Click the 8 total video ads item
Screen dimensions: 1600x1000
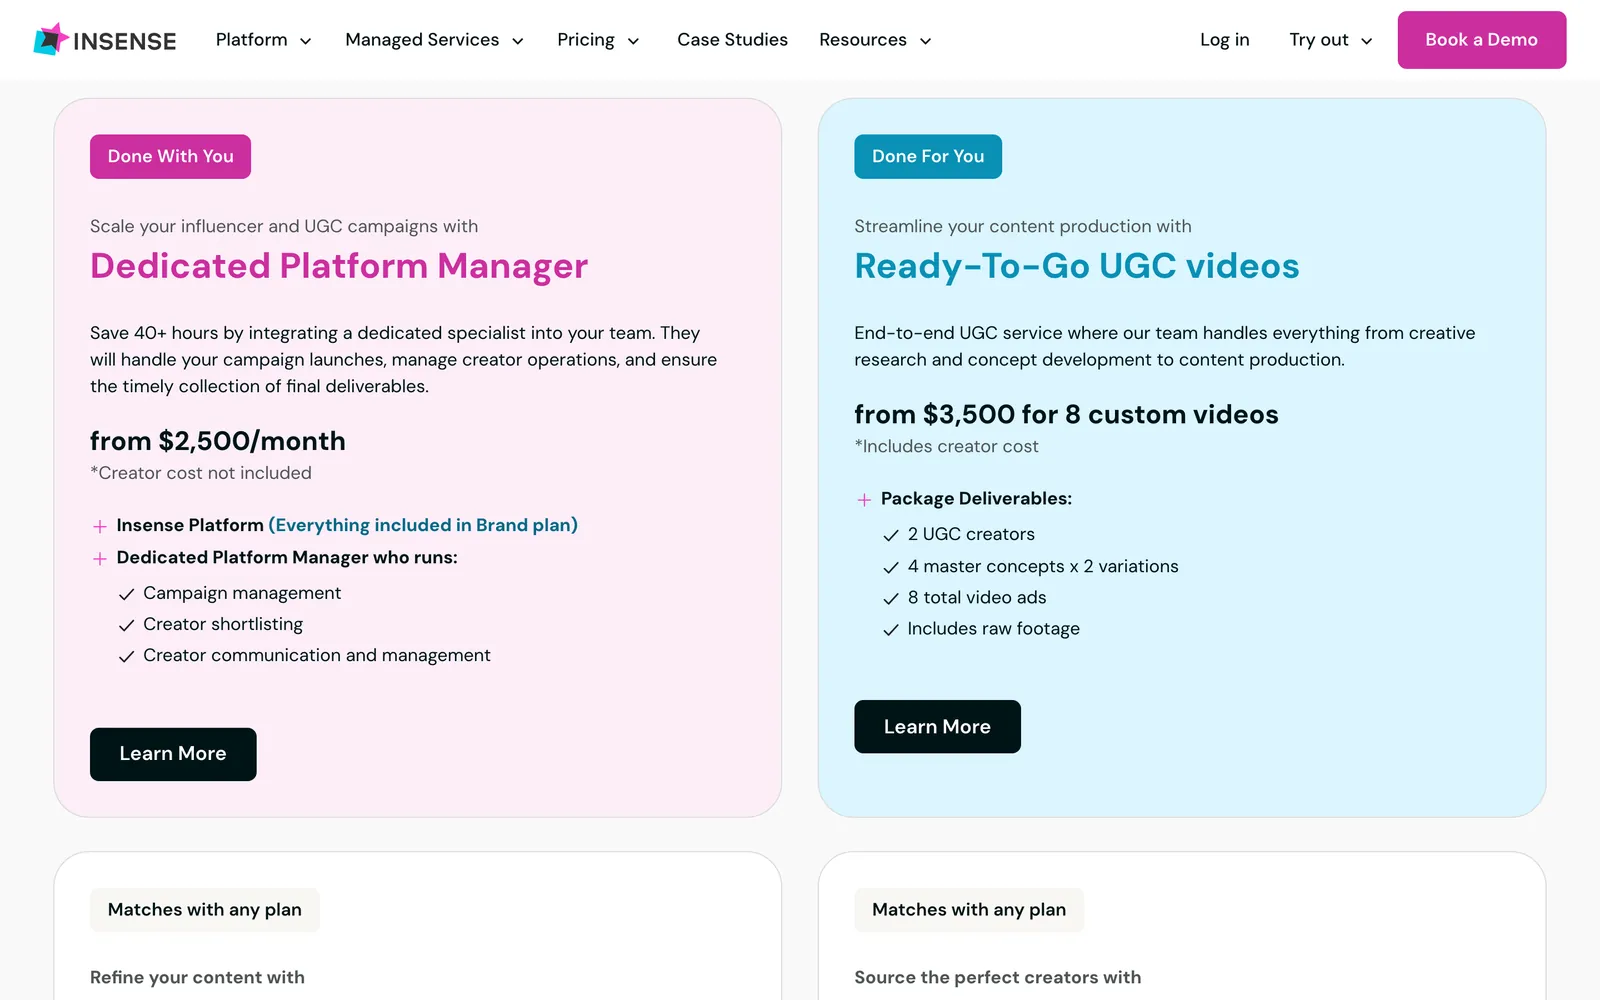pos(977,597)
